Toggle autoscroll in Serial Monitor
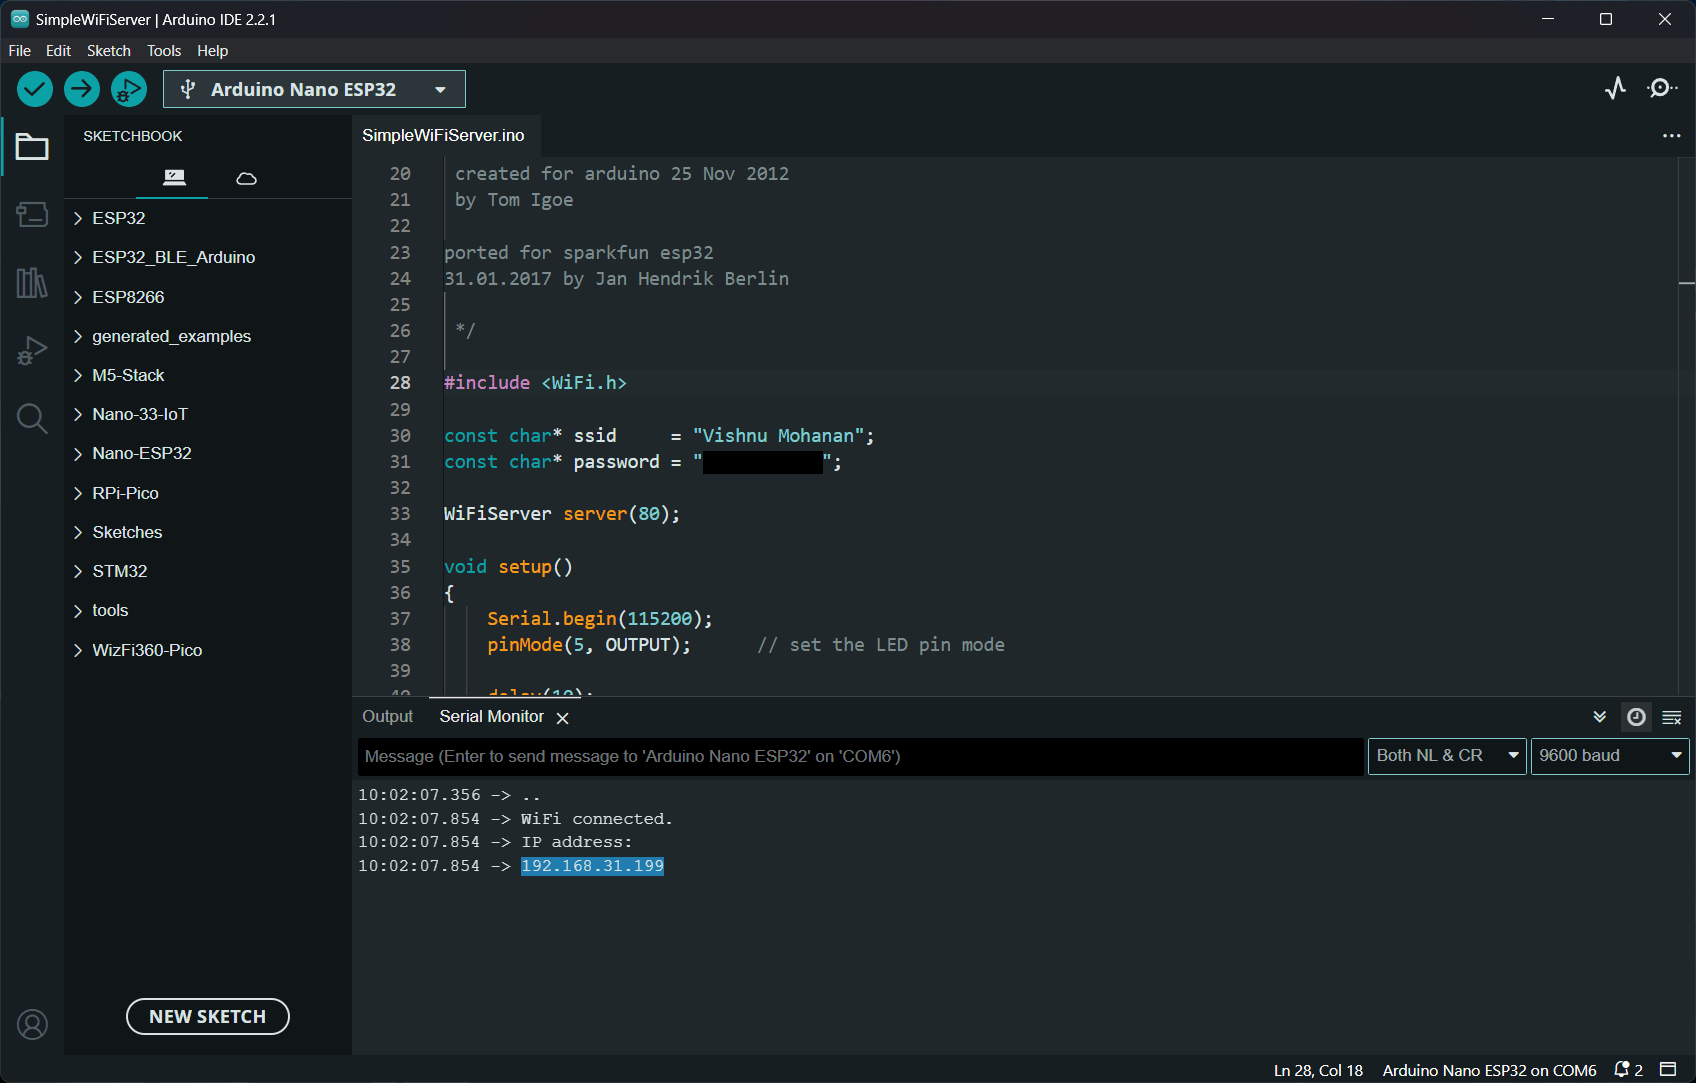The image size is (1696, 1083). pyautogui.click(x=1600, y=717)
